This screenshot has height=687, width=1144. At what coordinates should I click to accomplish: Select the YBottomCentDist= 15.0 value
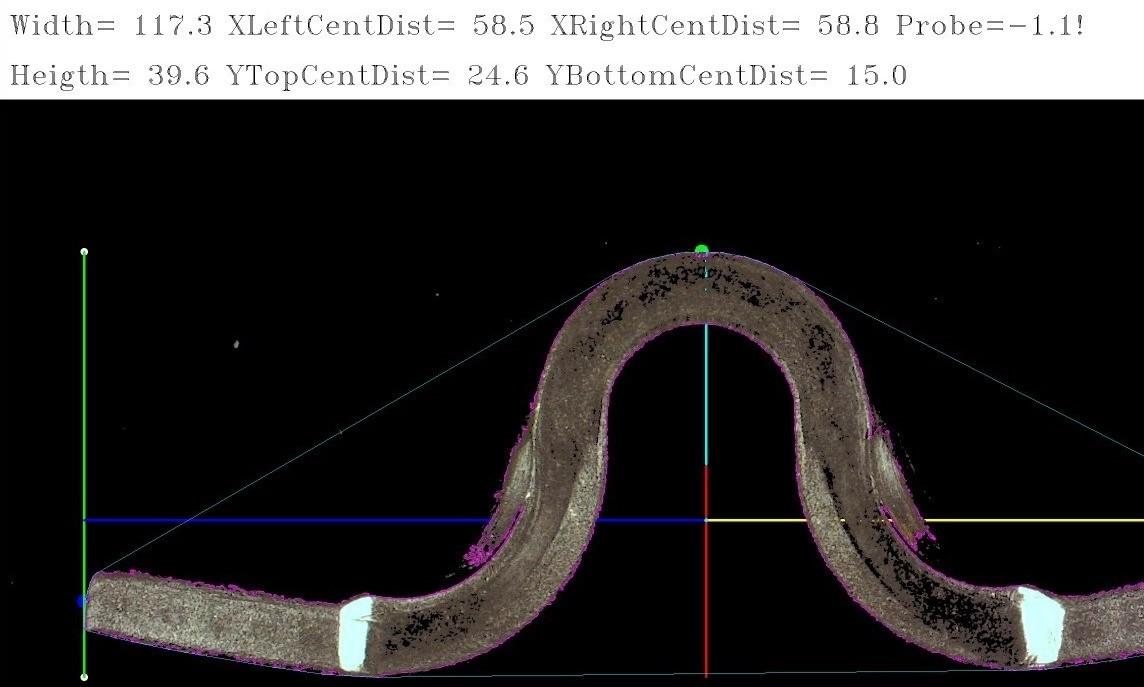click(x=726, y=76)
